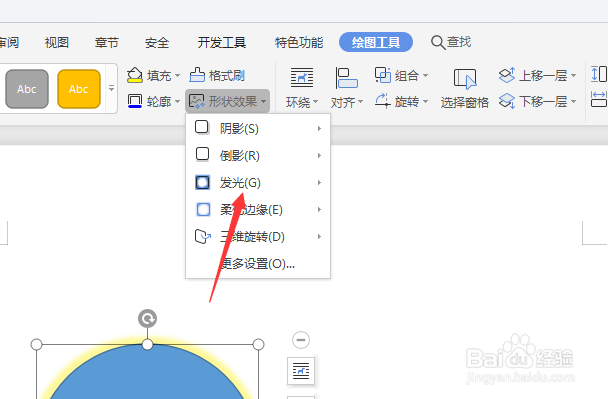Click the reflection effect icon in menu
This screenshot has width=608, height=399.
click(202, 154)
